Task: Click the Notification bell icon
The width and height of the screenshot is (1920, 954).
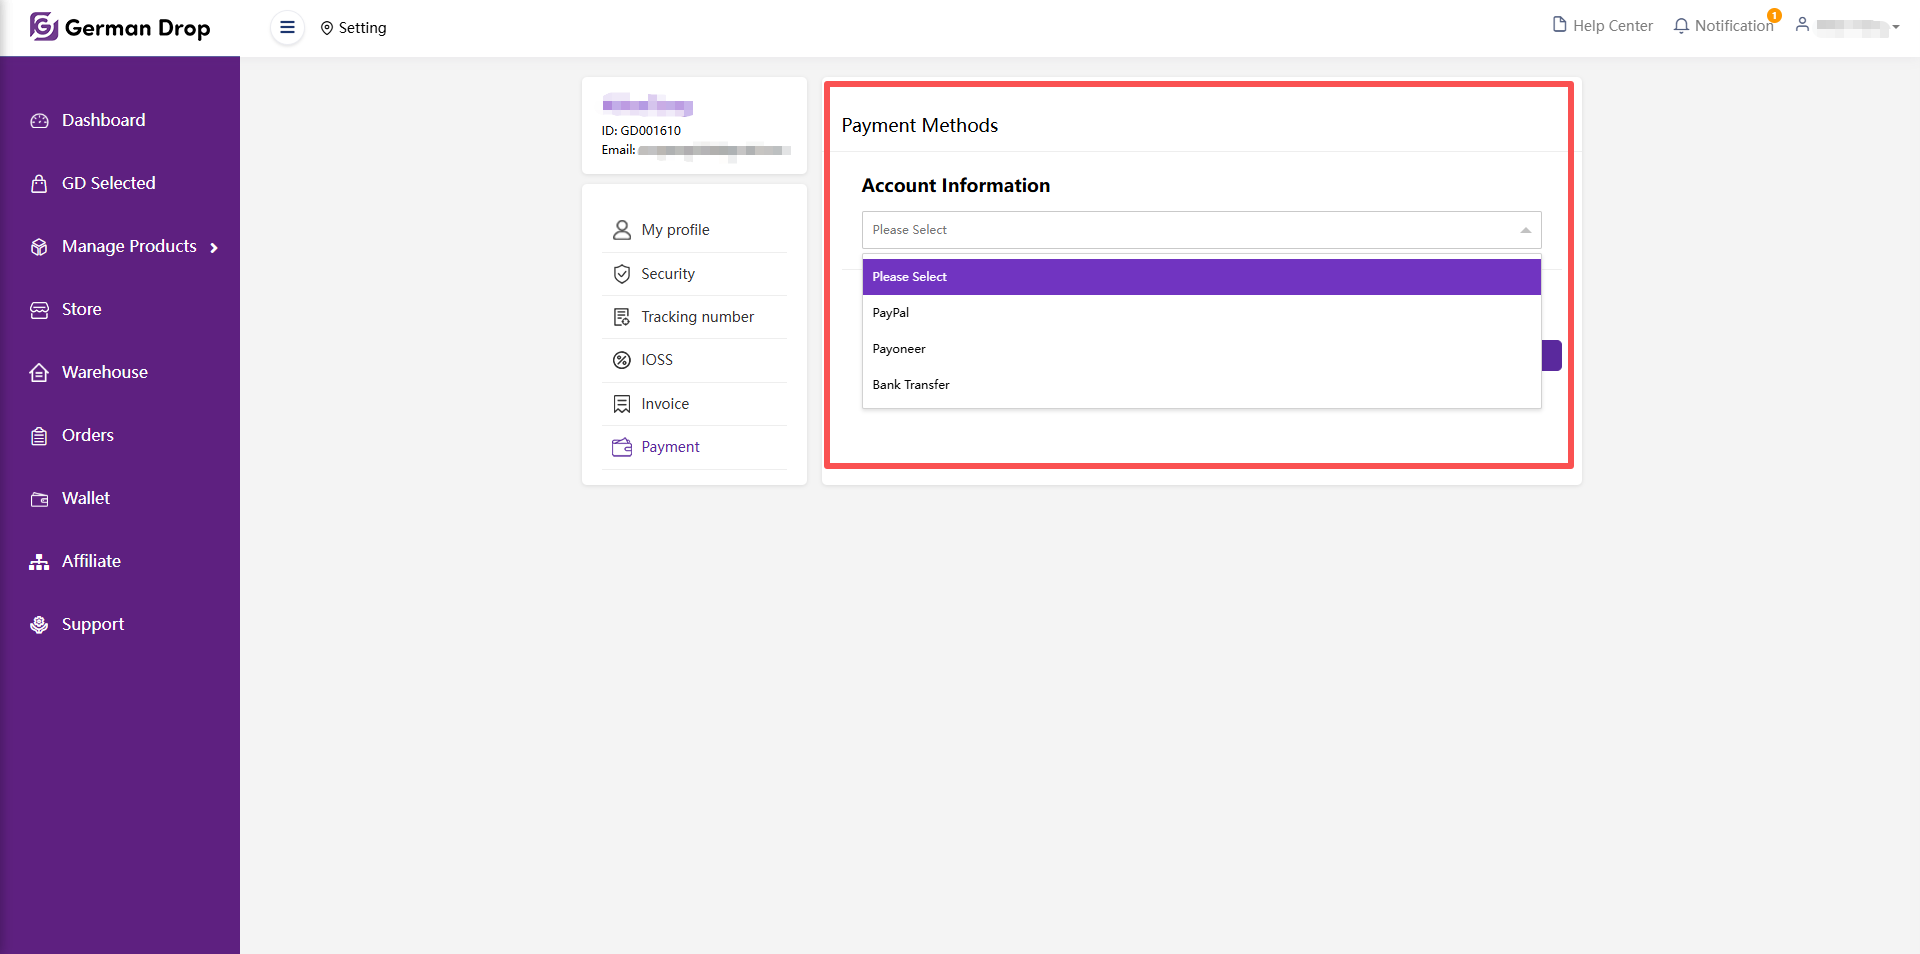Action: tap(1681, 26)
